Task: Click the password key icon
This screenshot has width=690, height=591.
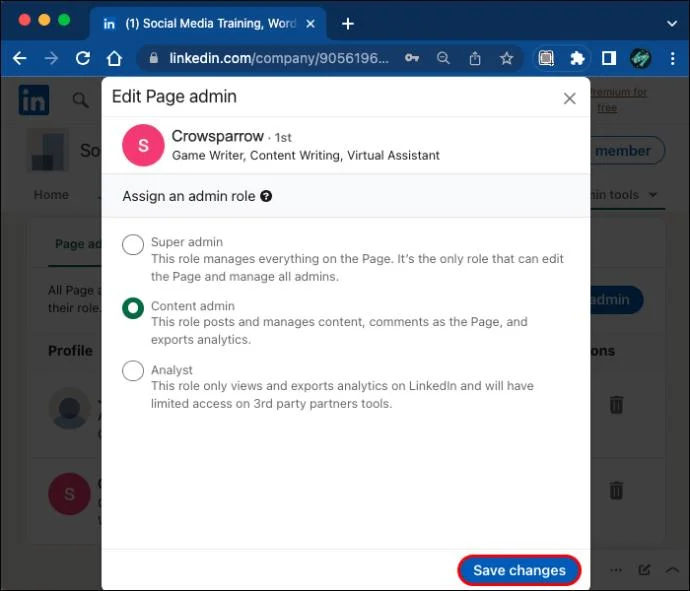Action: (x=412, y=58)
